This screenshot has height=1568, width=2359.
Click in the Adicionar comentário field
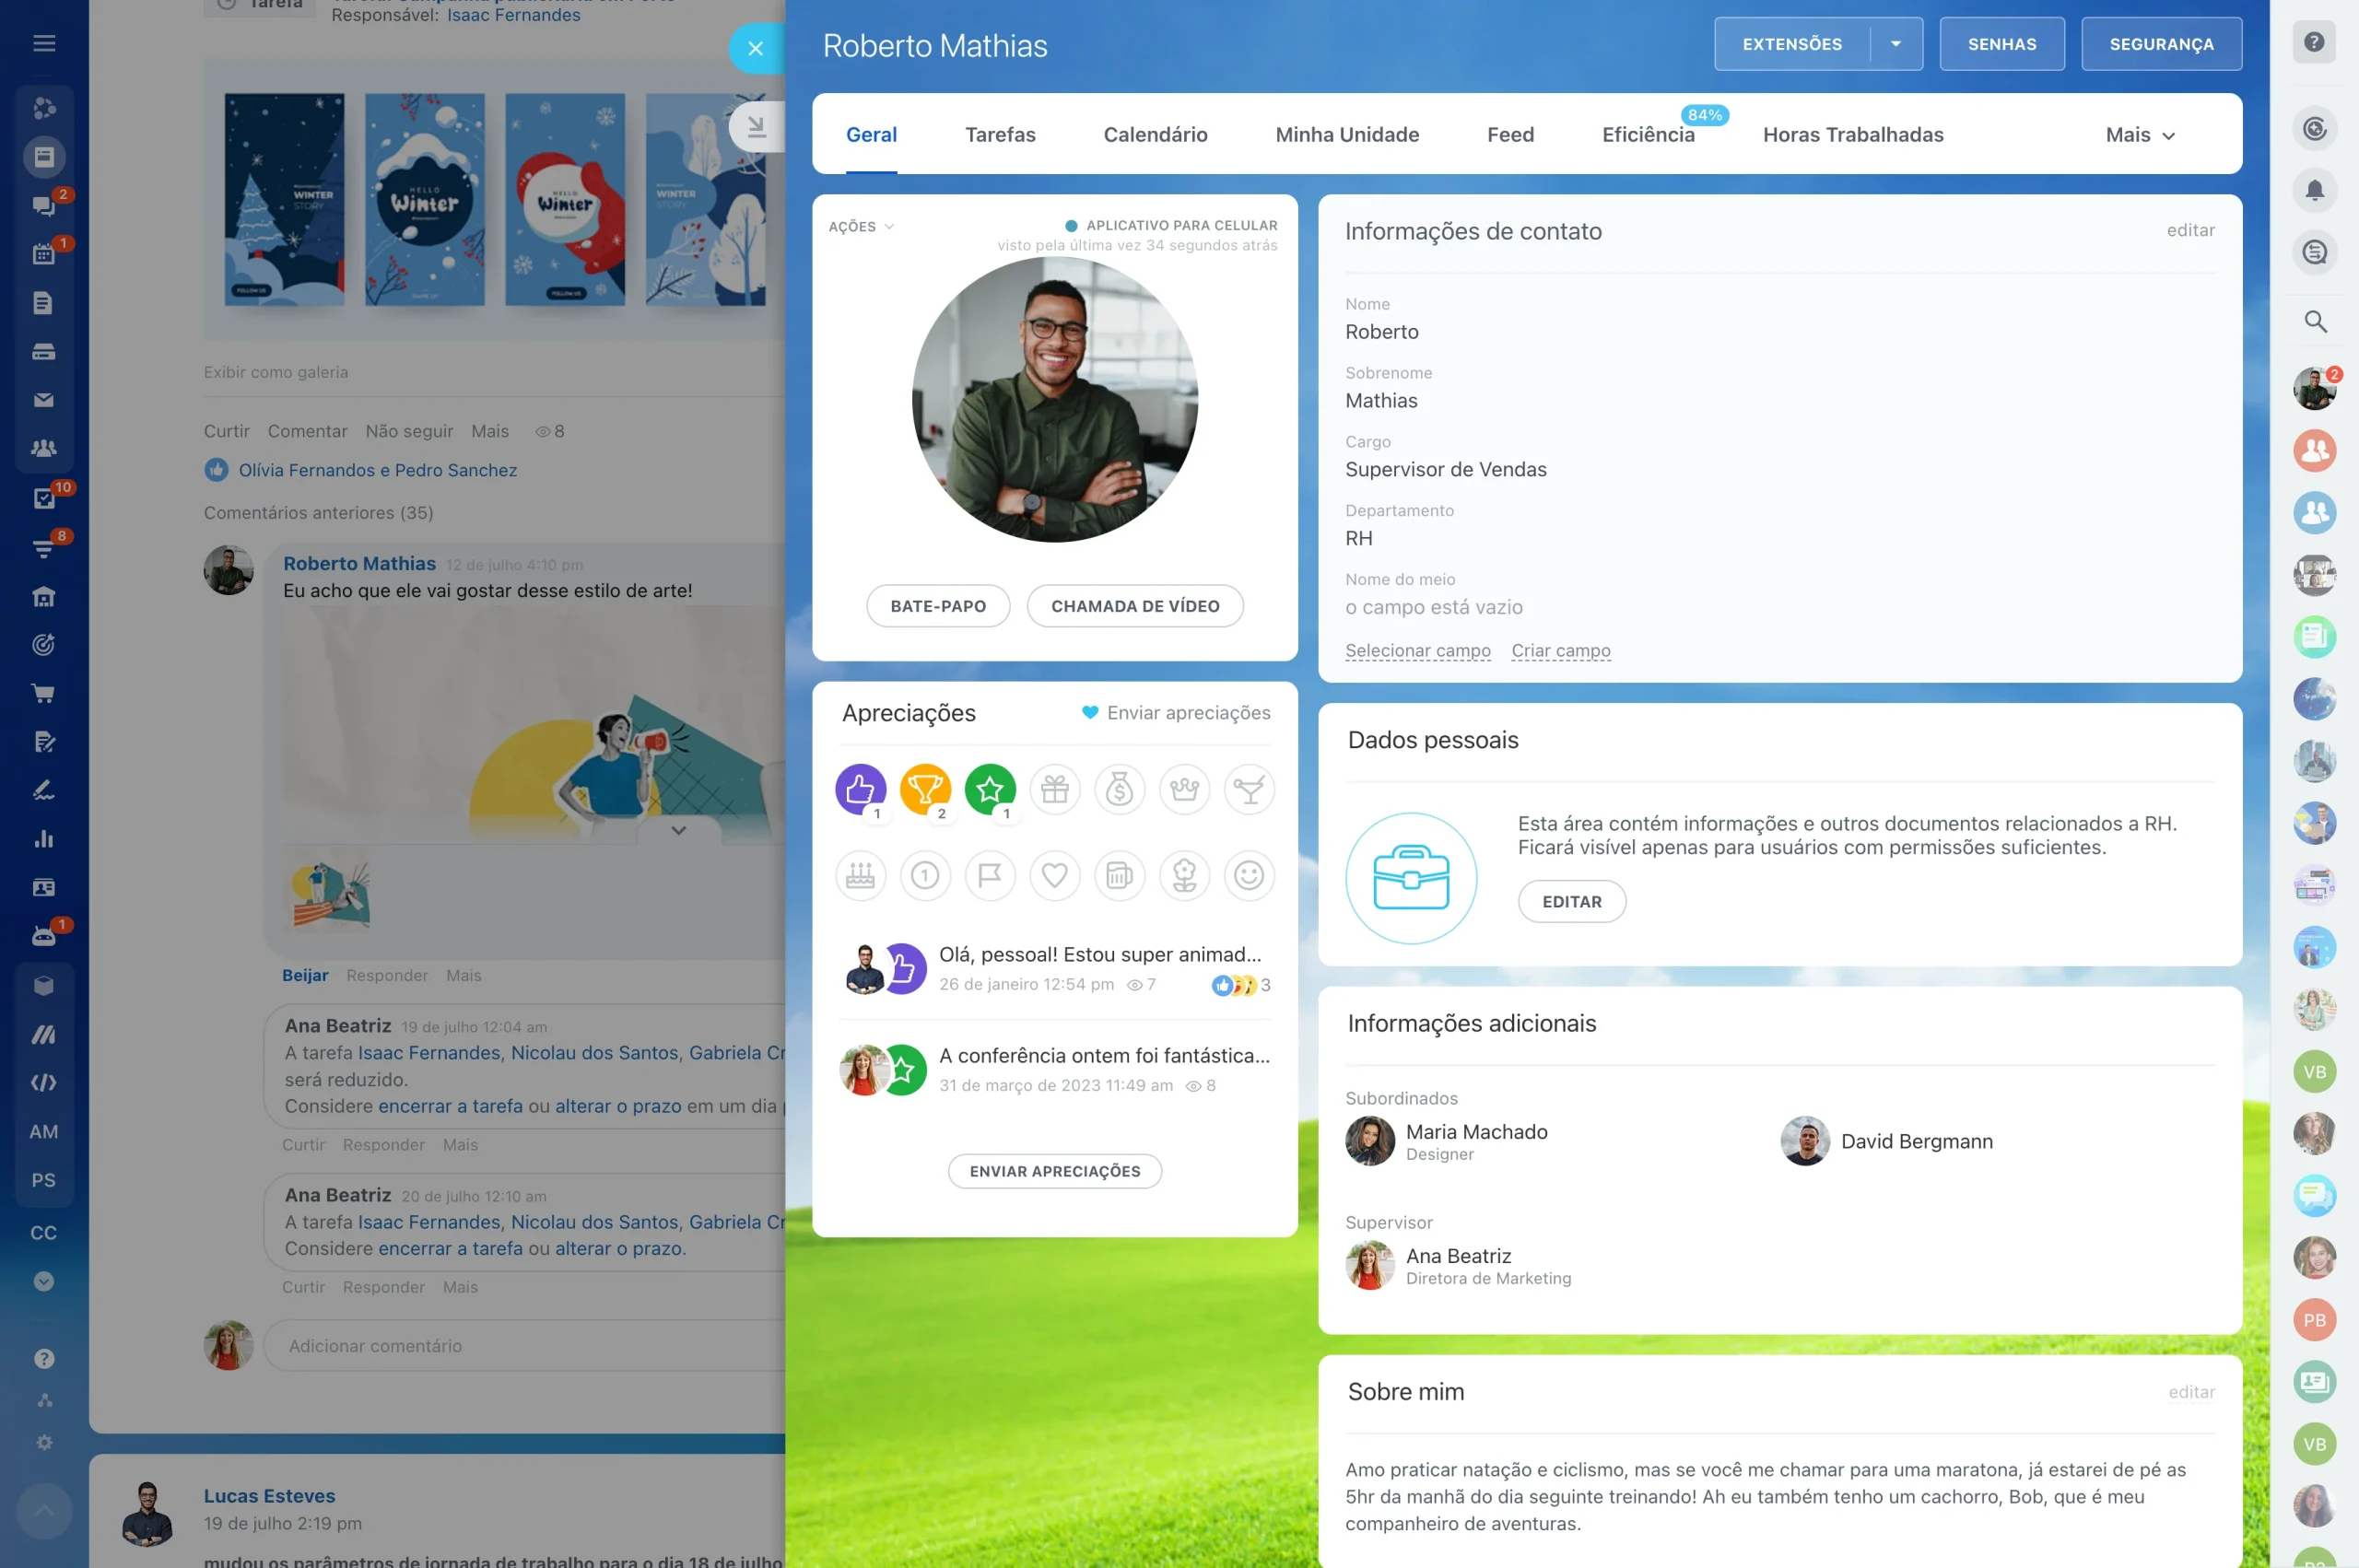pos(525,1346)
